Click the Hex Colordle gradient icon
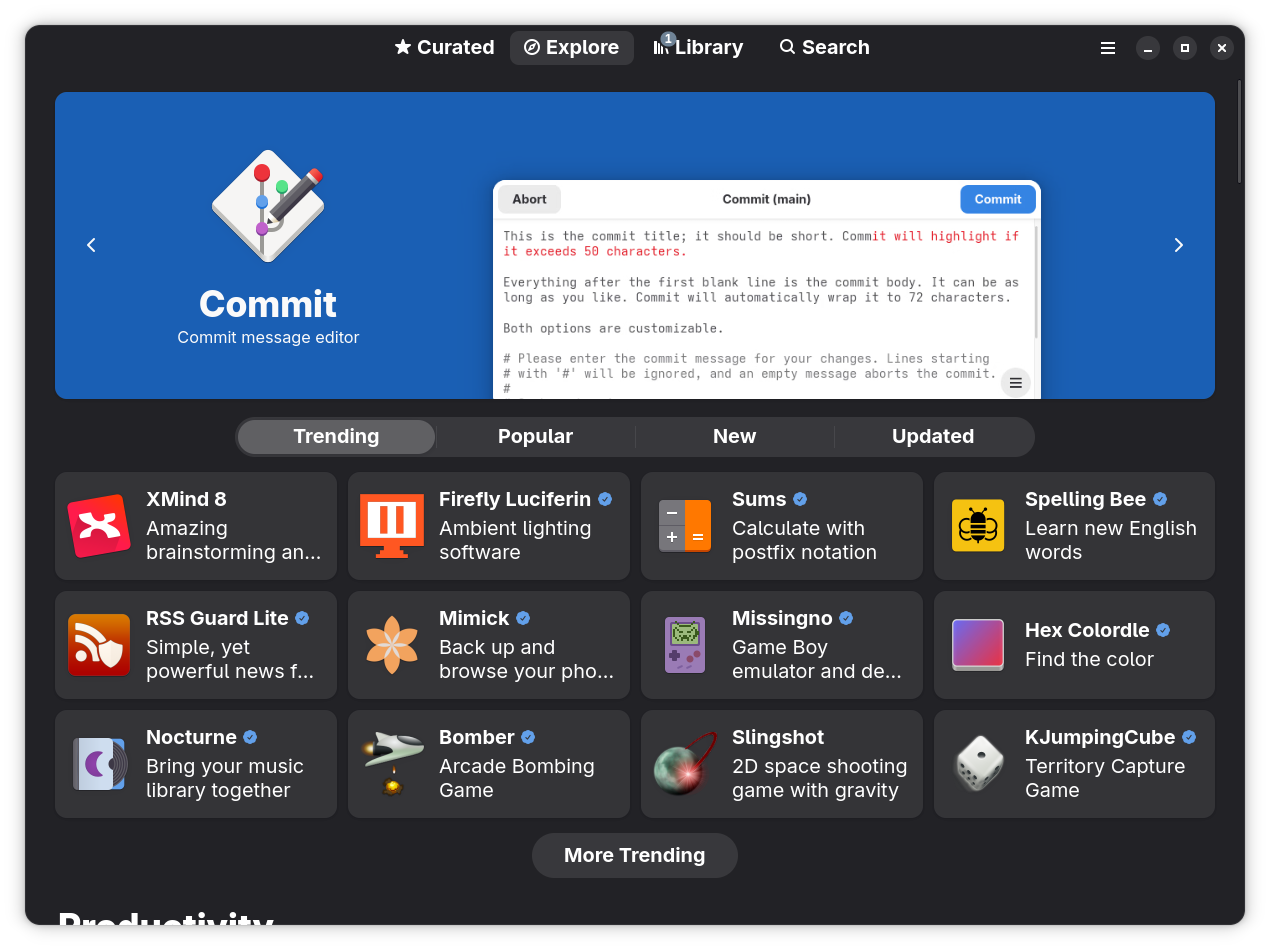The image size is (1270, 950). coord(978,645)
